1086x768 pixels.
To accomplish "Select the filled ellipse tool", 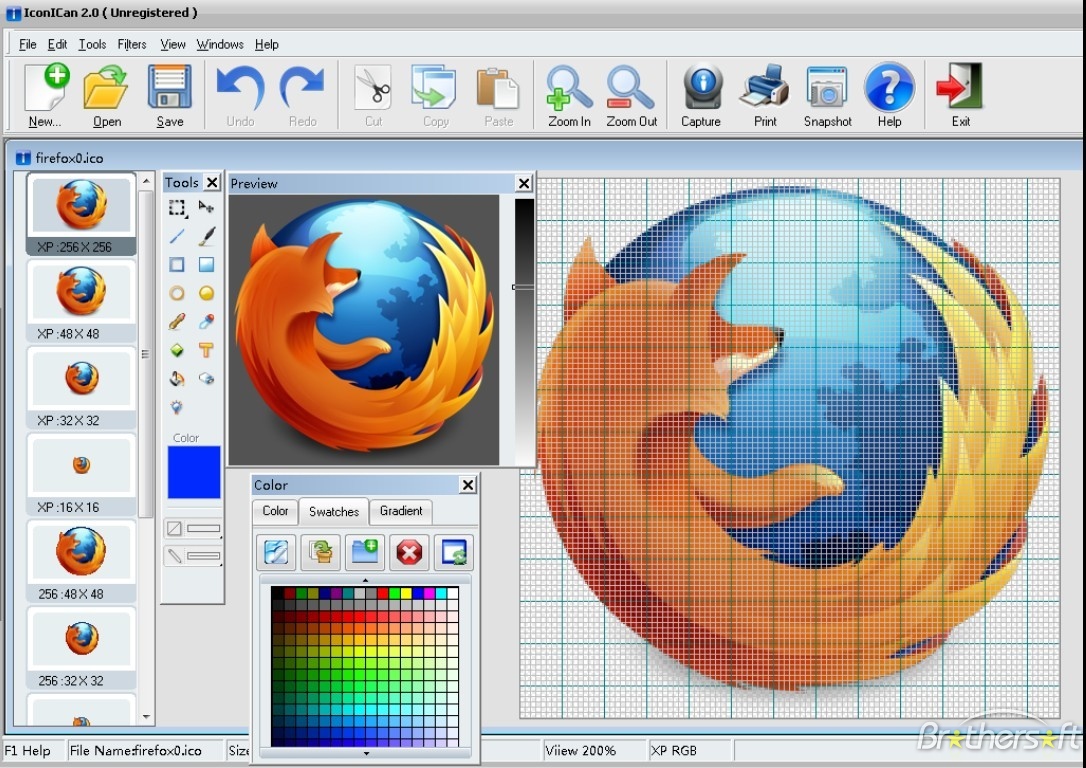I will coord(207,292).
